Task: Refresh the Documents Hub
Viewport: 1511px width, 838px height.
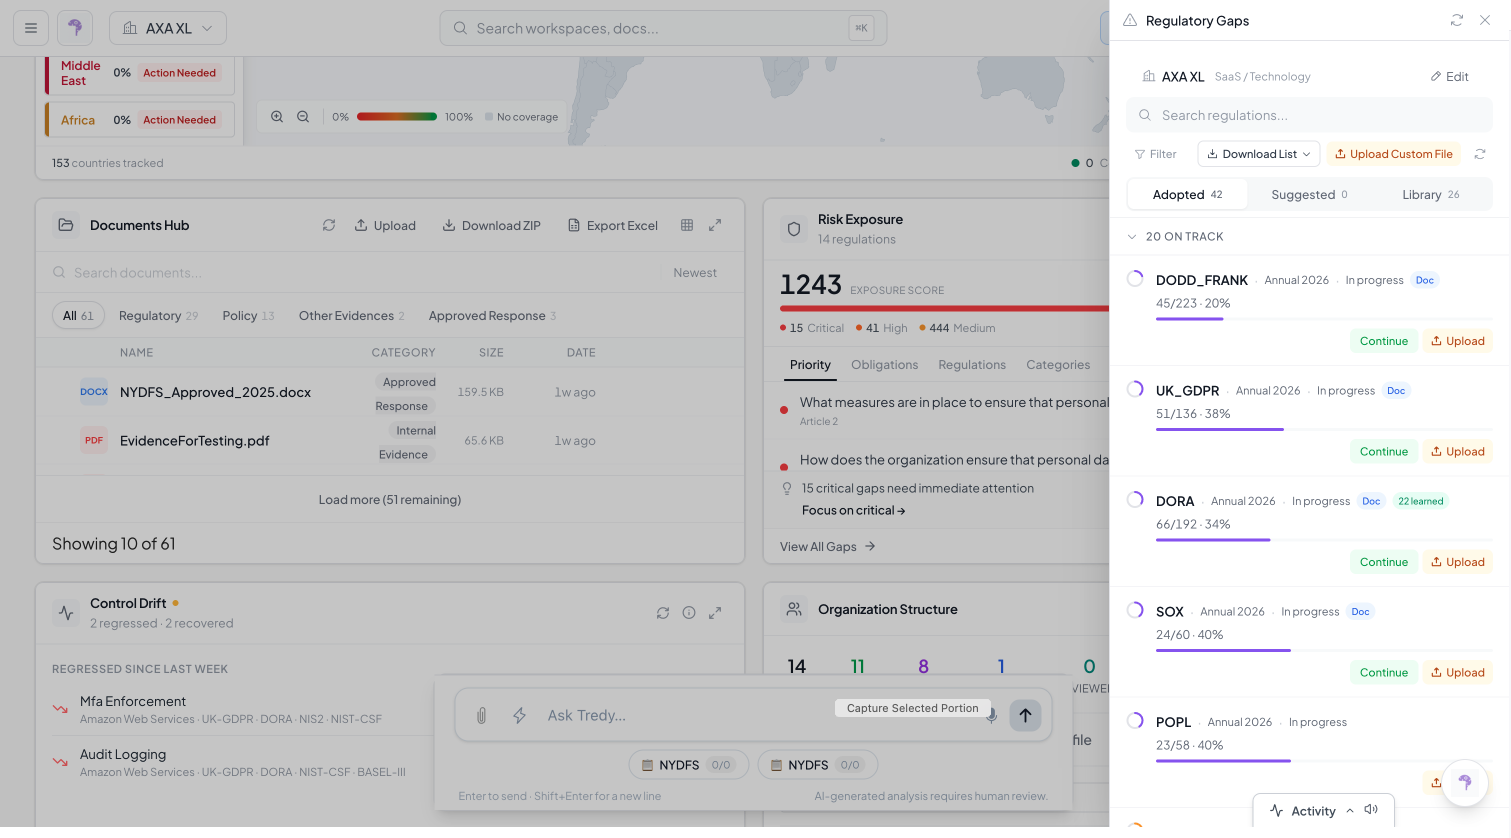Action: click(329, 225)
